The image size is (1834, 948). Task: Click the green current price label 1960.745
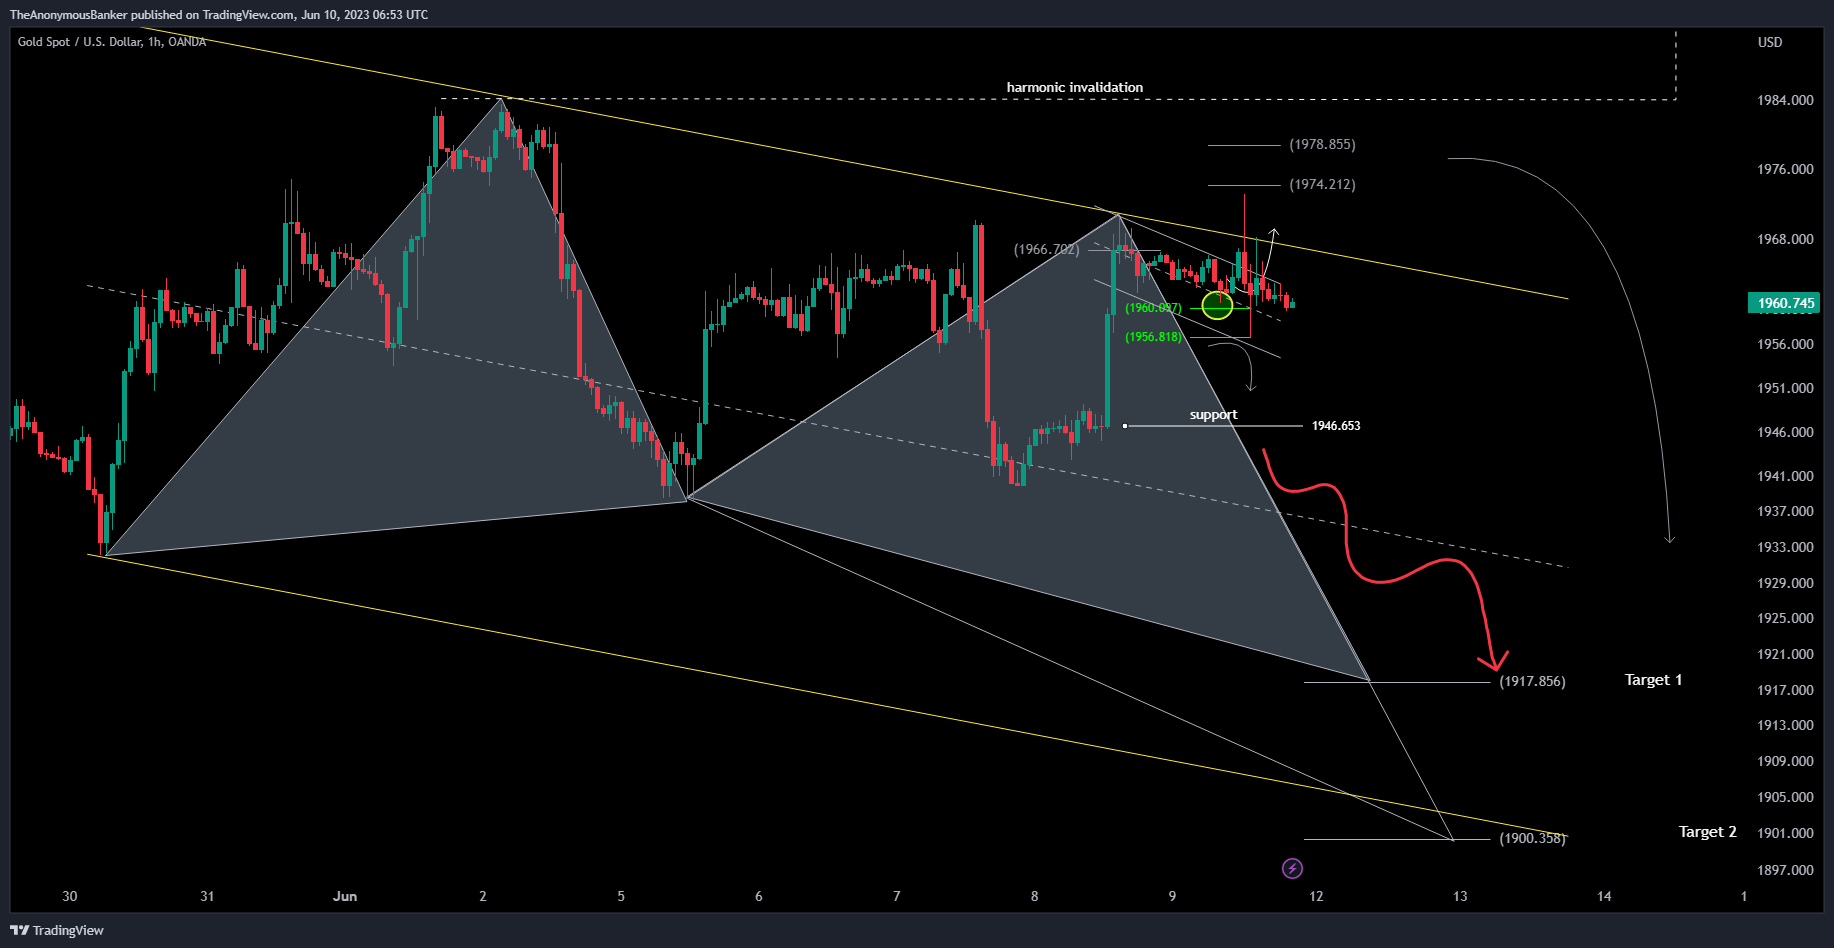pos(1785,303)
